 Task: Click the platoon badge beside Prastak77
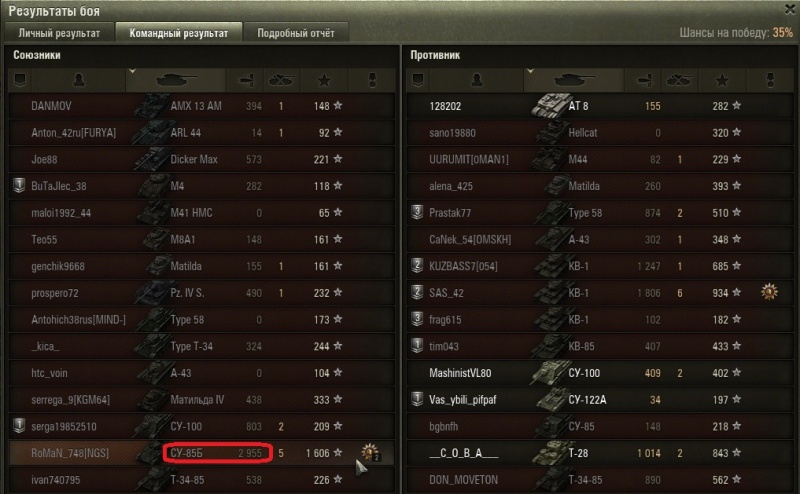coord(417,212)
